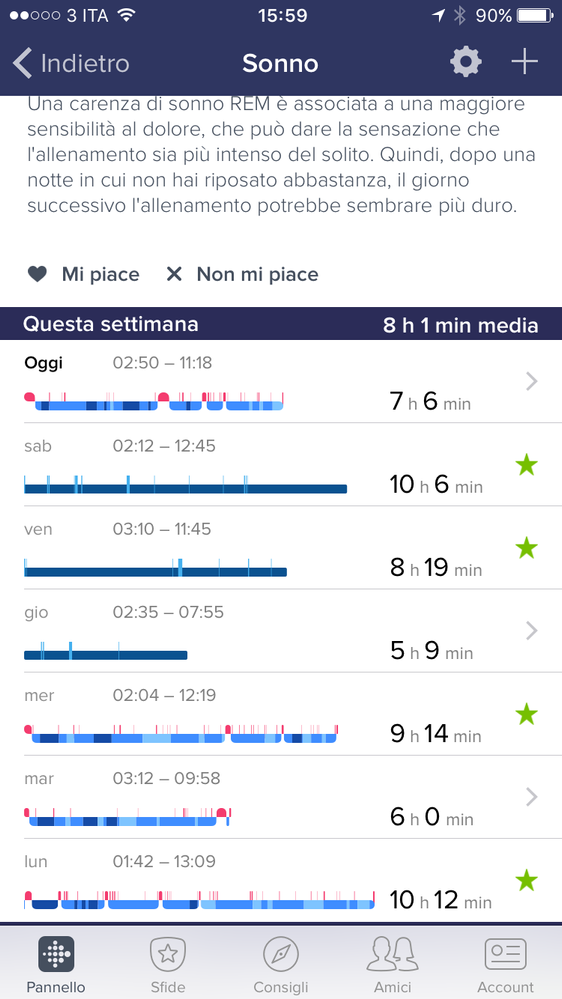Open sab sleep stages bar chart
The width and height of the screenshot is (562, 999).
(185, 484)
